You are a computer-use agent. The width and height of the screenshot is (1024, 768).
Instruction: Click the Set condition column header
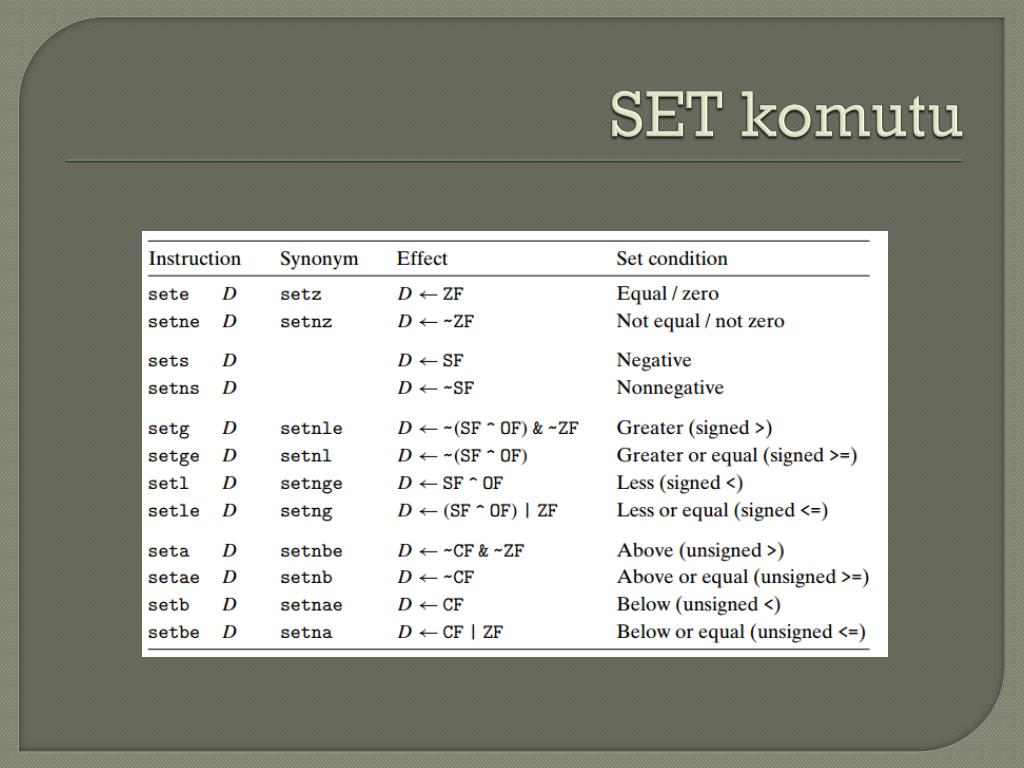point(672,259)
